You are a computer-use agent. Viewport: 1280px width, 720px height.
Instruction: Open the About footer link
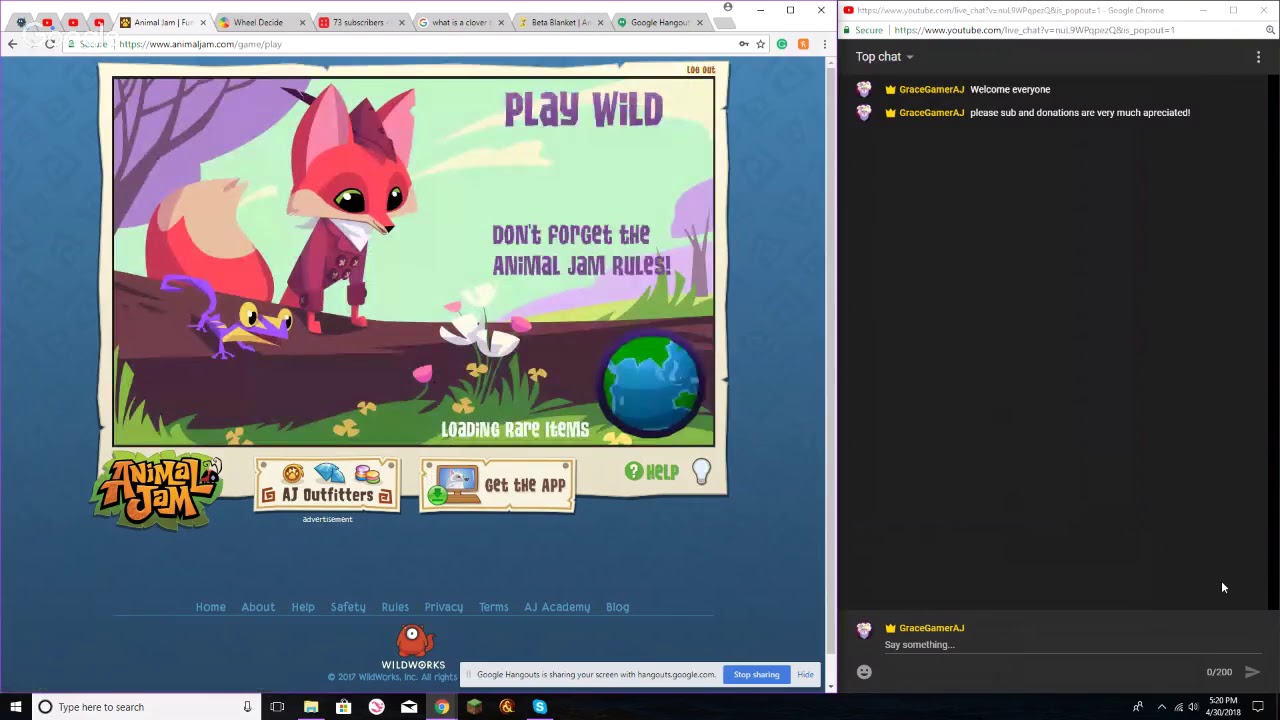click(258, 607)
